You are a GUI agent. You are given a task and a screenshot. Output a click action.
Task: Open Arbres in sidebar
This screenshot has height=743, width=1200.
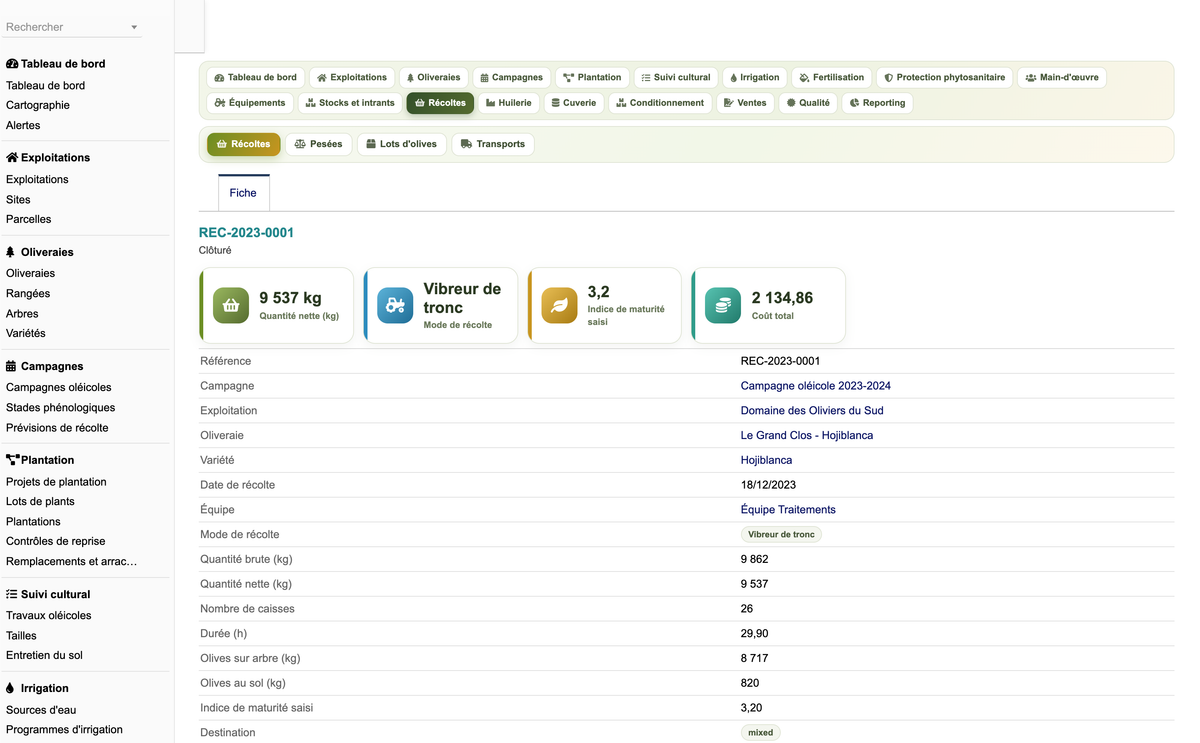tap(22, 313)
